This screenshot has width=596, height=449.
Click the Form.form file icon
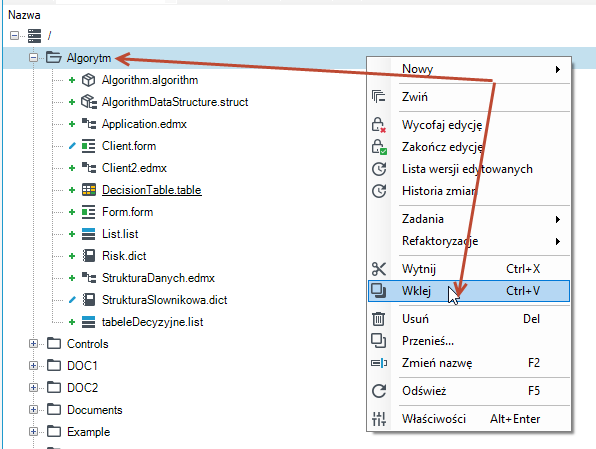point(89,212)
